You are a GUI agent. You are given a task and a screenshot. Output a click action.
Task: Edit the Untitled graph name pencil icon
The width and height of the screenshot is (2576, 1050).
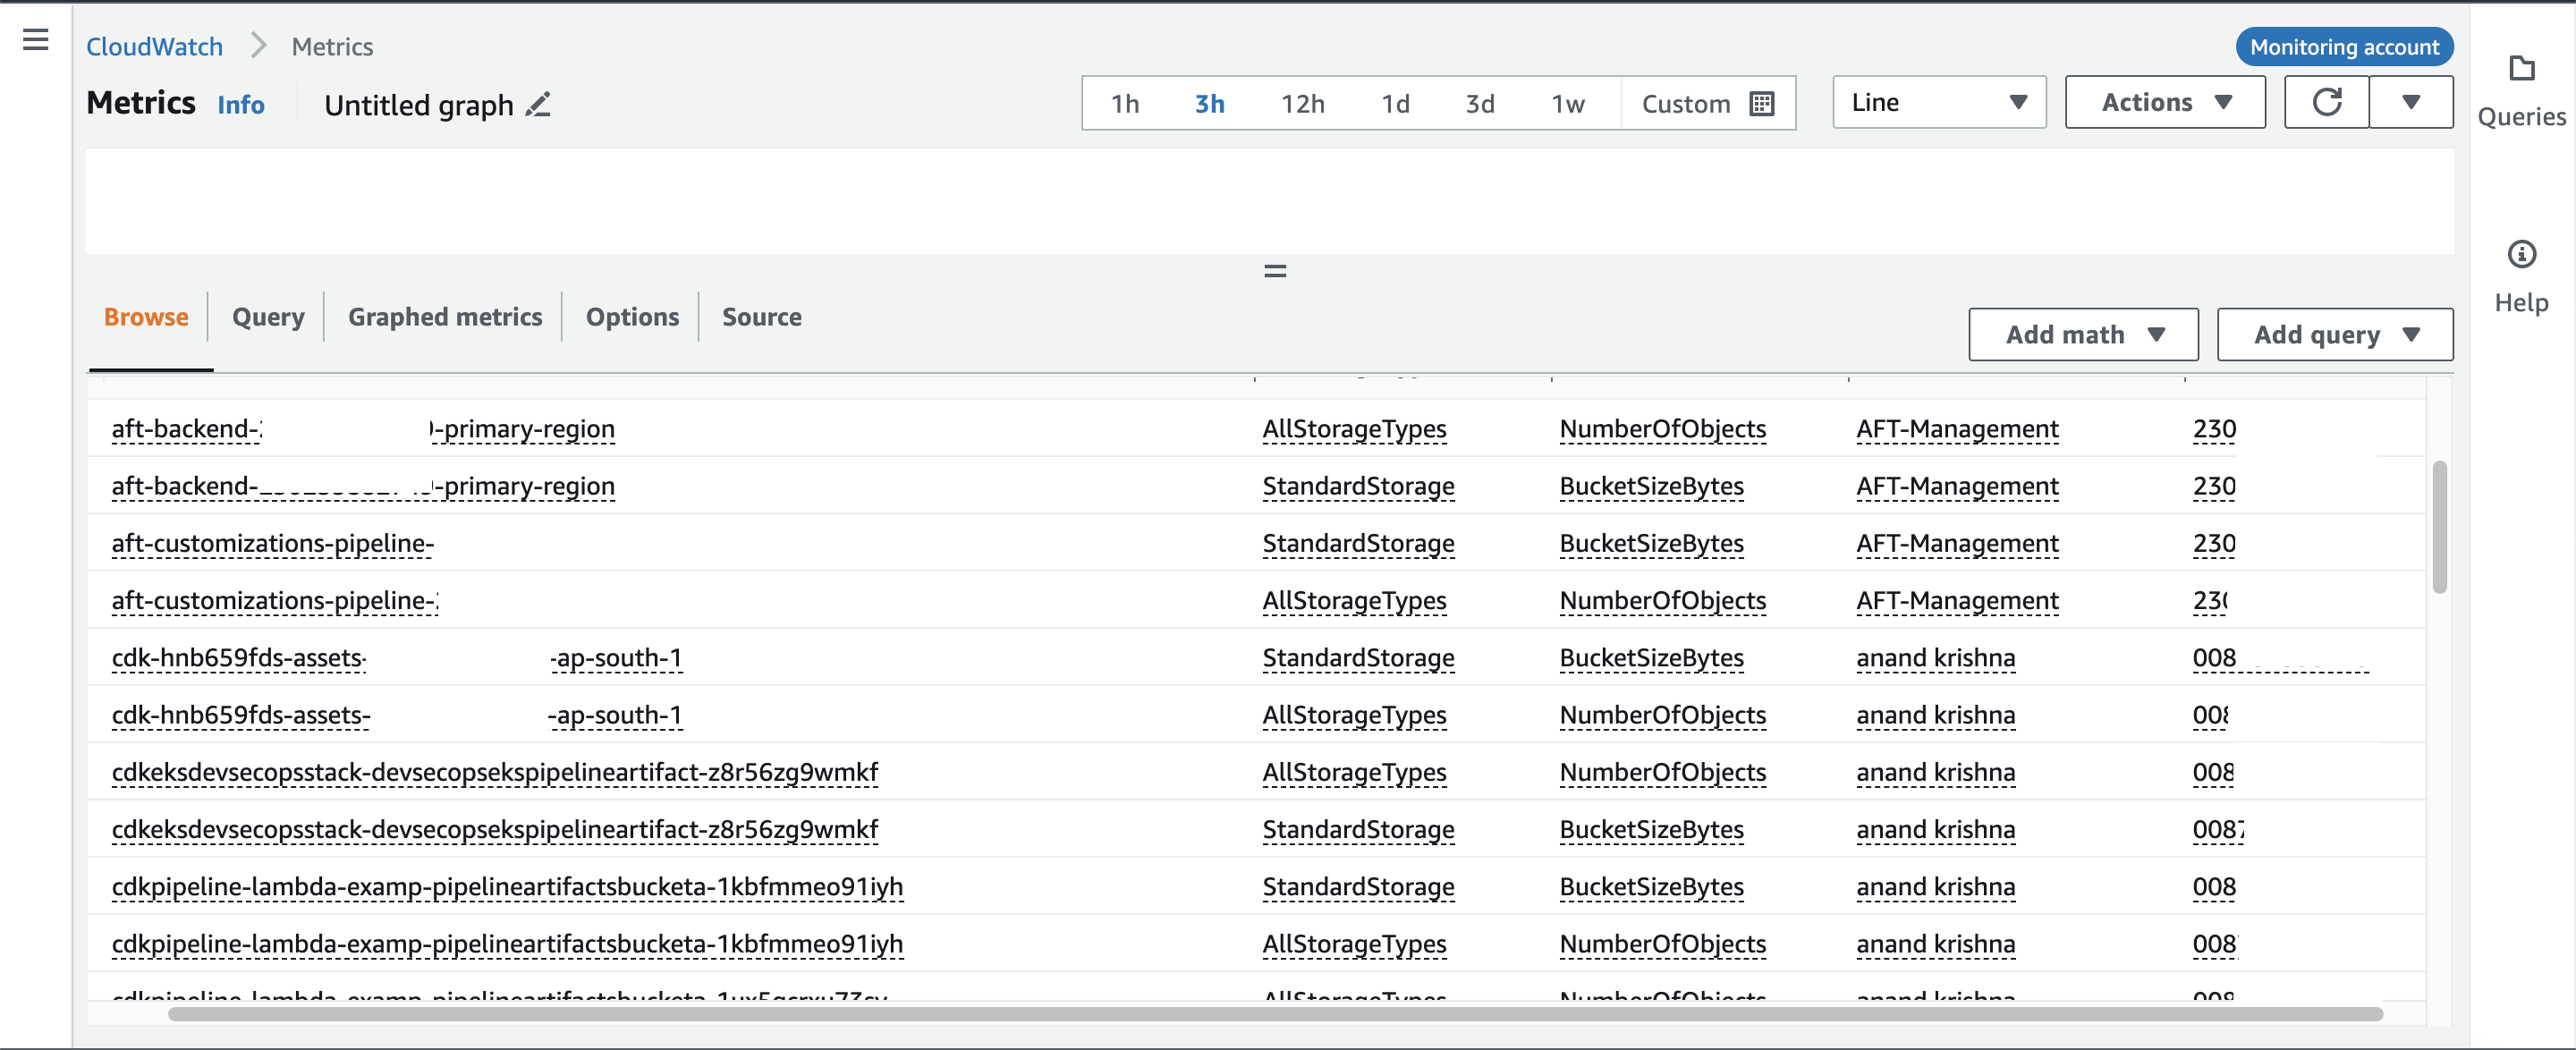pos(538,104)
